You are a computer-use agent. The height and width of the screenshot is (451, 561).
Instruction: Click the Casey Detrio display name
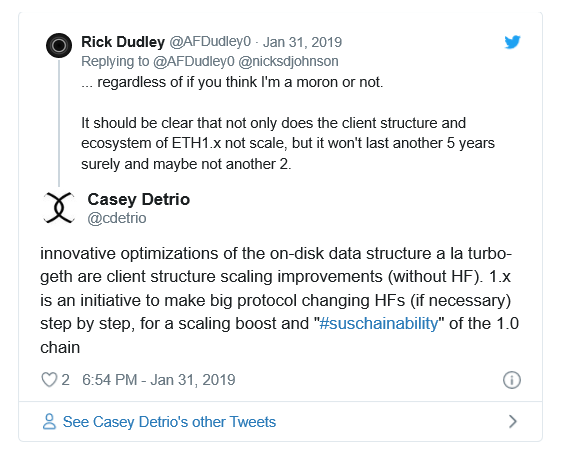click(x=138, y=200)
